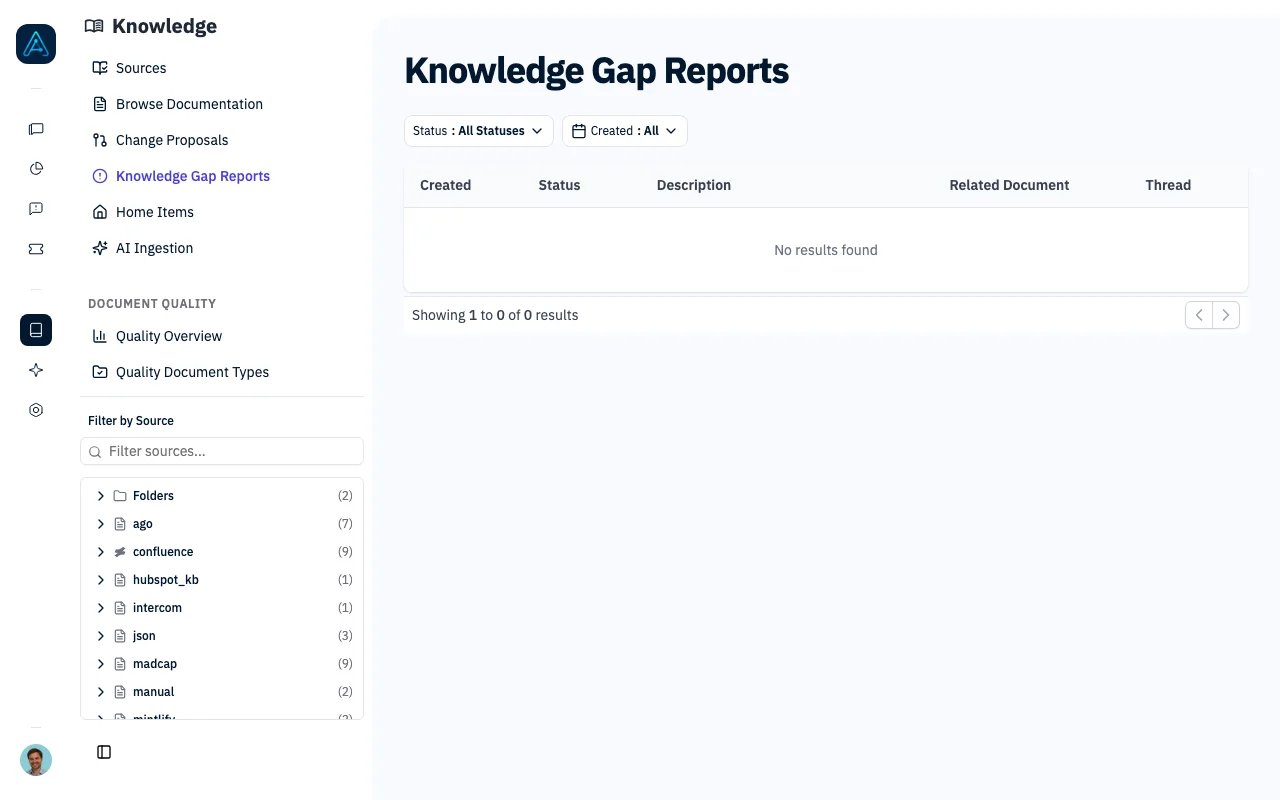Screen dimensions: 1280x800
Task: Click the Knowledge Gap Reports page heading
Action: click(x=597, y=71)
